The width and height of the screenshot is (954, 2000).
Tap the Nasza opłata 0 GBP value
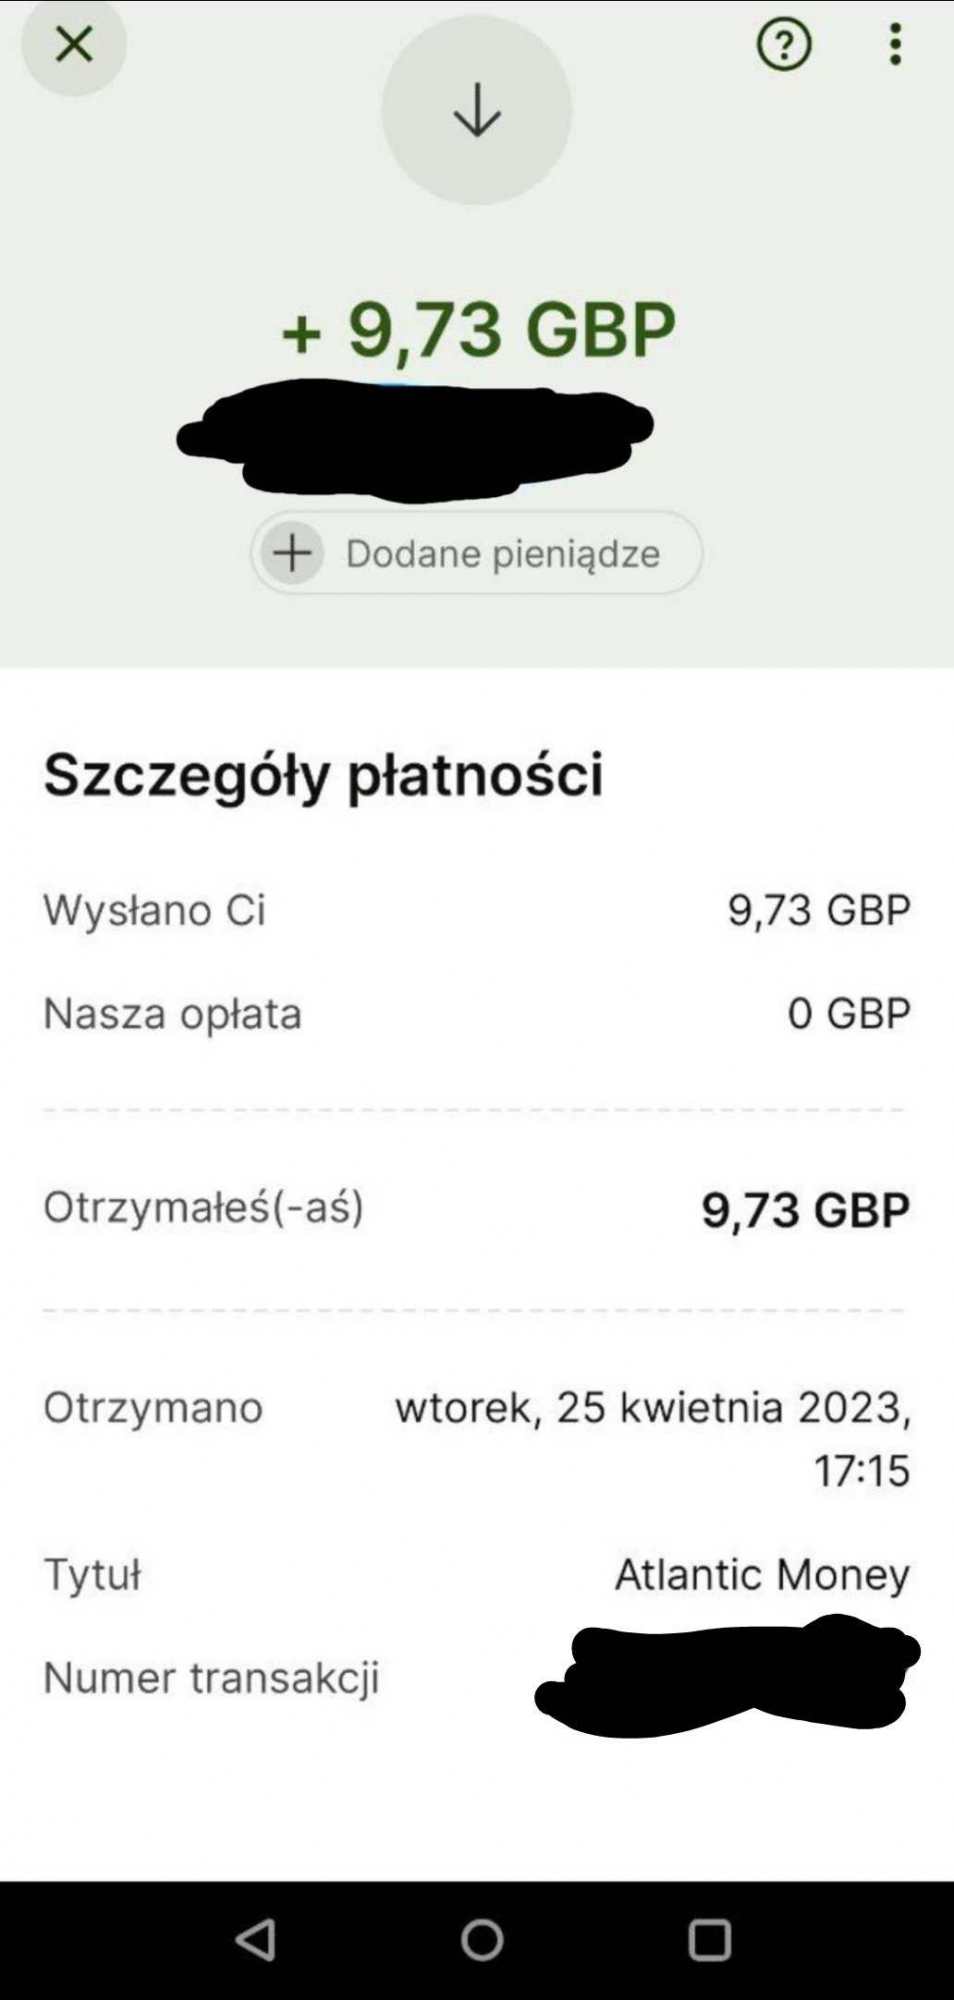coord(848,1013)
